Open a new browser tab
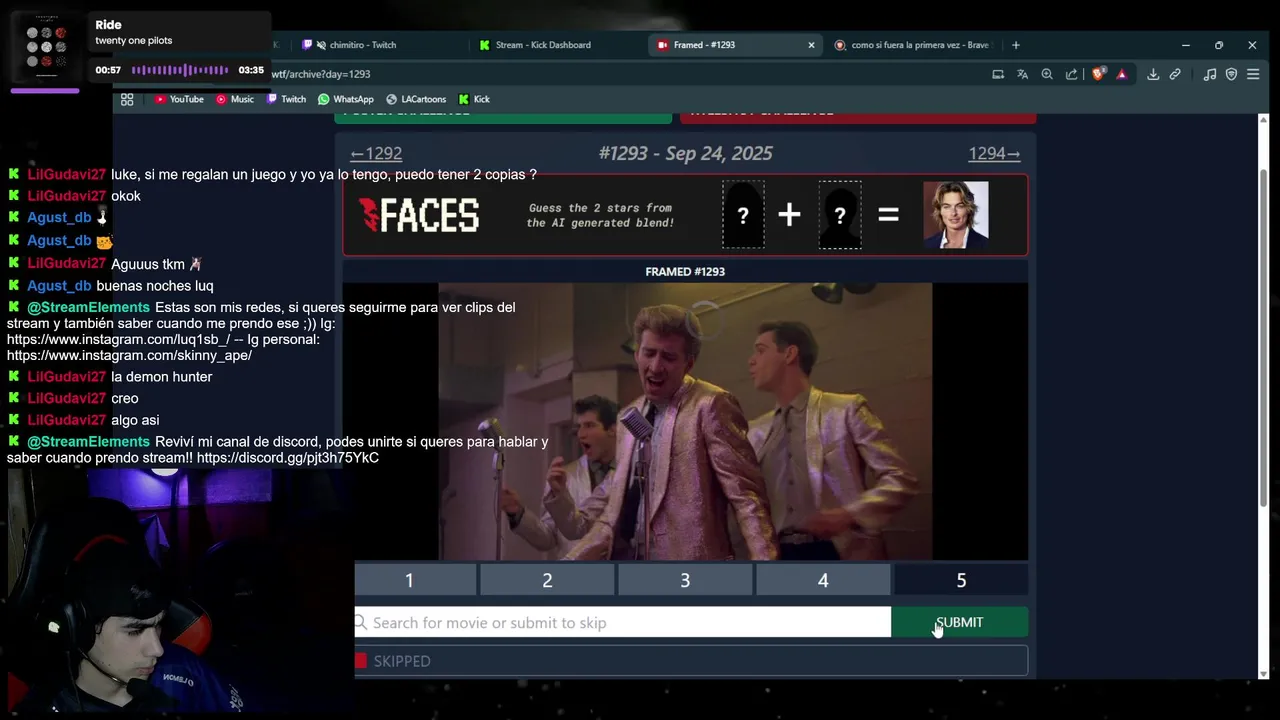 [1016, 45]
